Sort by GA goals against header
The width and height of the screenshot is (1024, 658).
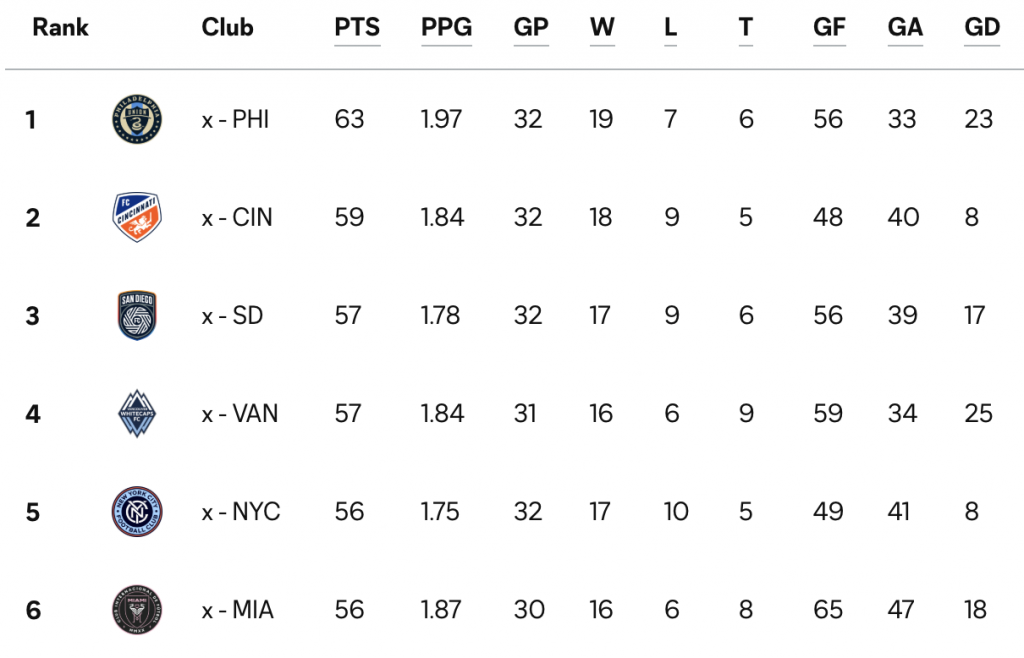905,27
